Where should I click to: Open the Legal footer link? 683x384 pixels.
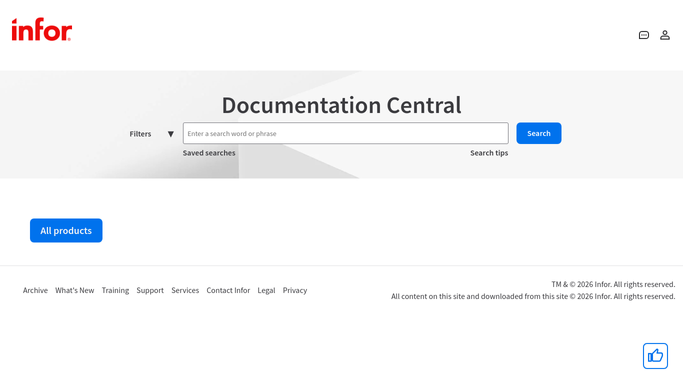click(x=266, y=290)
